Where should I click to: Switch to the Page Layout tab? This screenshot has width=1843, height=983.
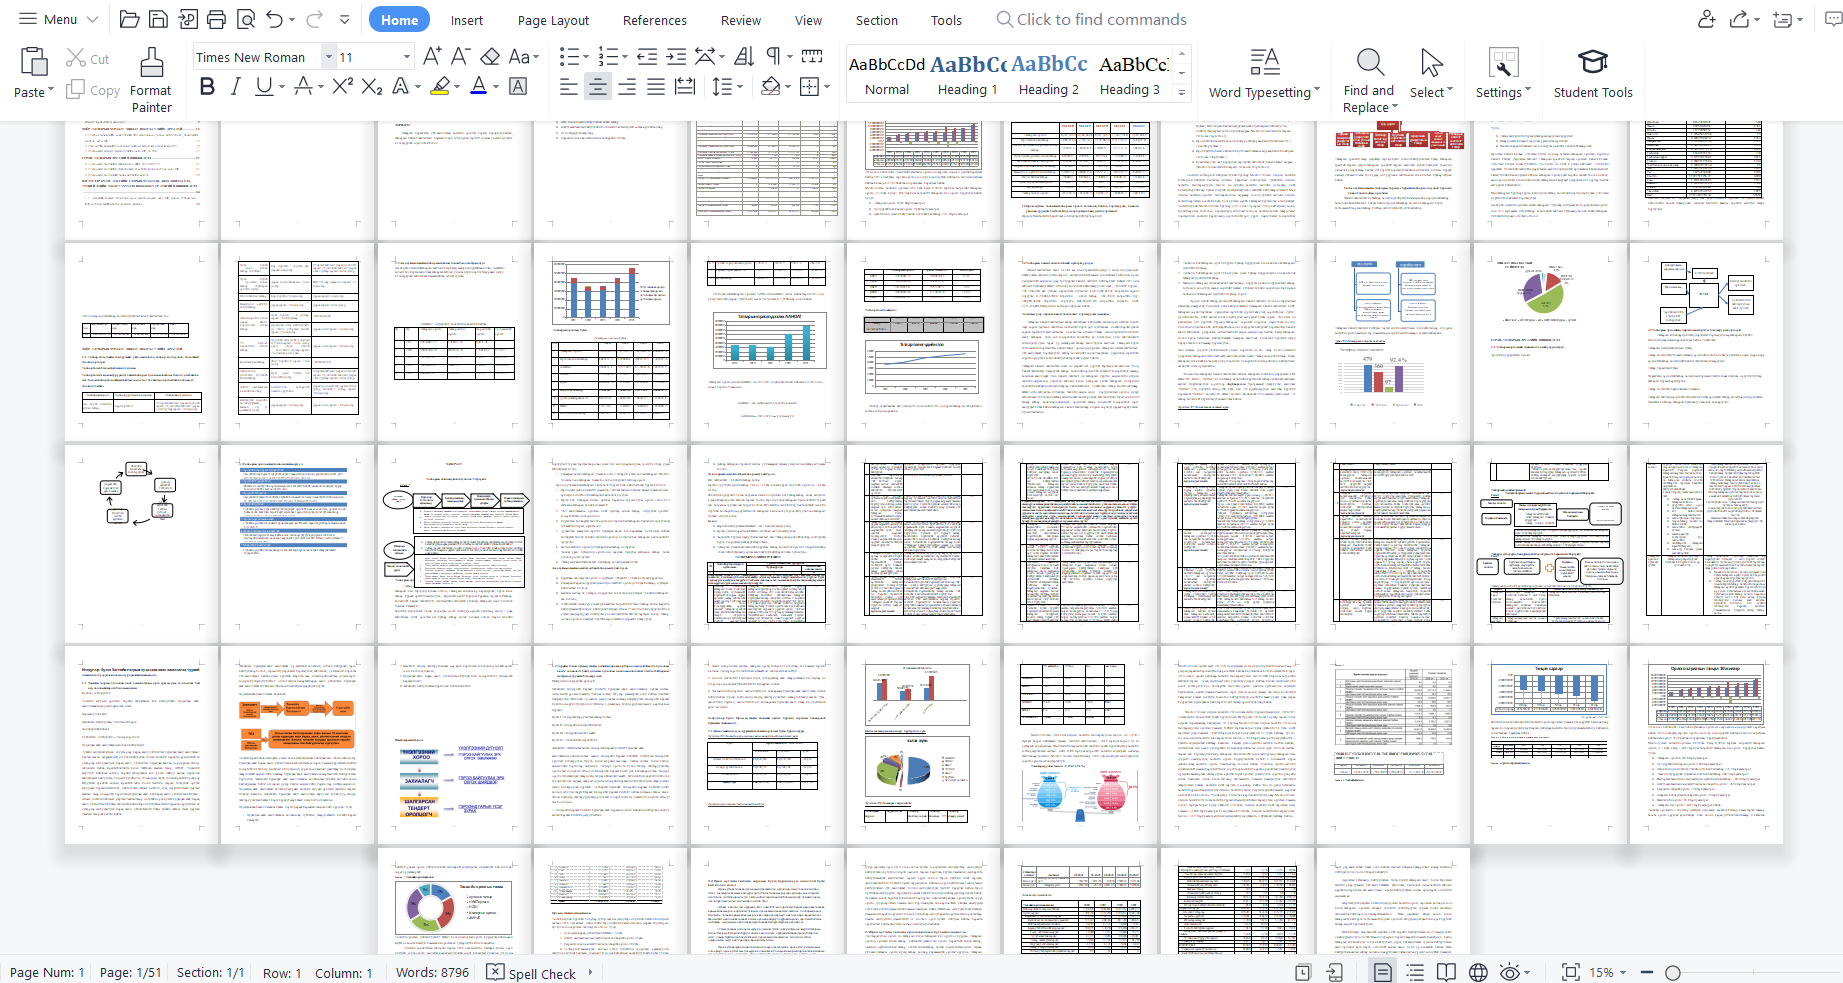click(x=553, y=20)
